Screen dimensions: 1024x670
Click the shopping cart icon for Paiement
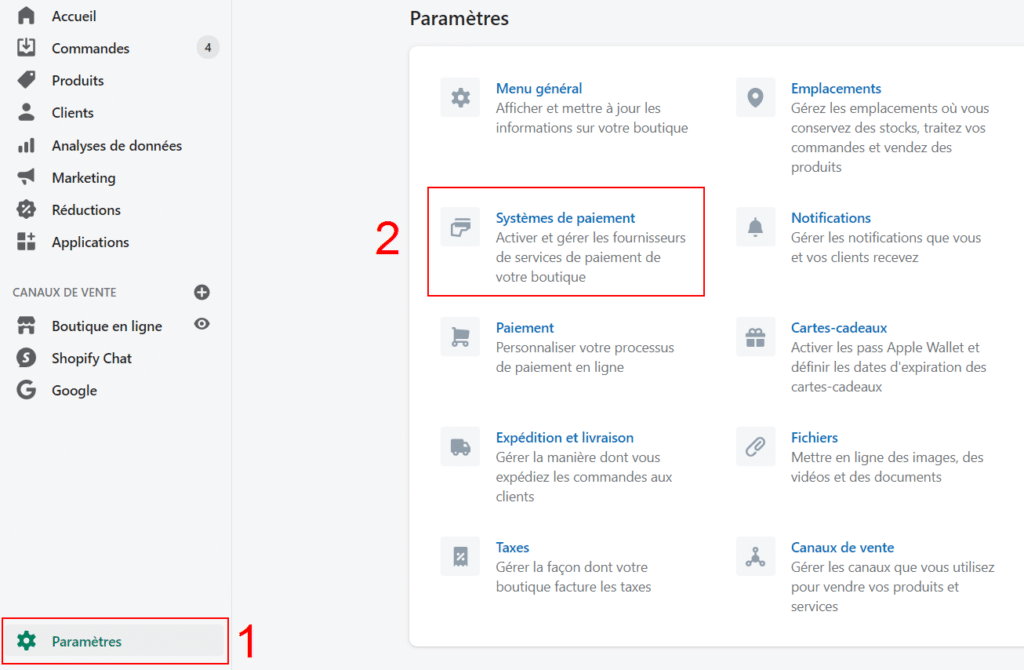(x=460, y=337)
